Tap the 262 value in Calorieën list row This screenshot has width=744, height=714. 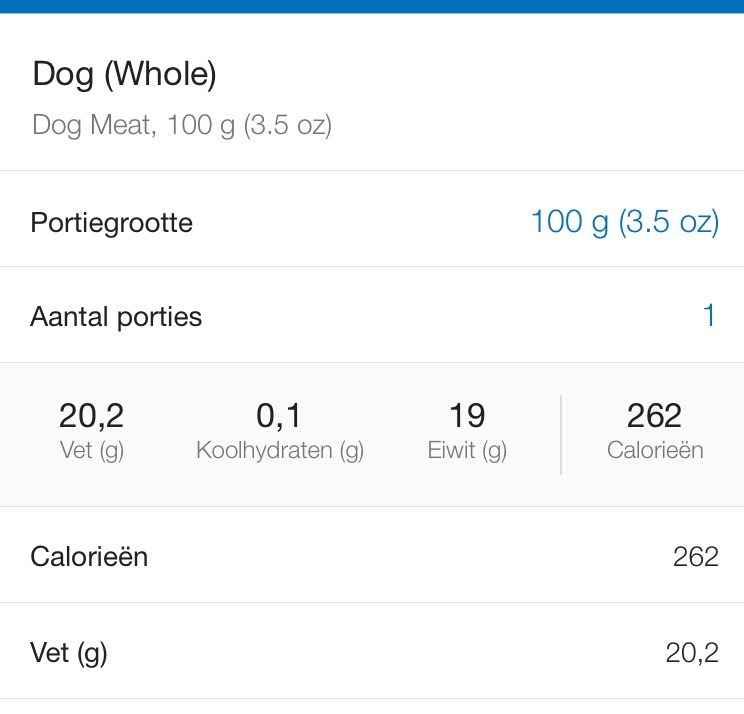[x=695, y=557]
